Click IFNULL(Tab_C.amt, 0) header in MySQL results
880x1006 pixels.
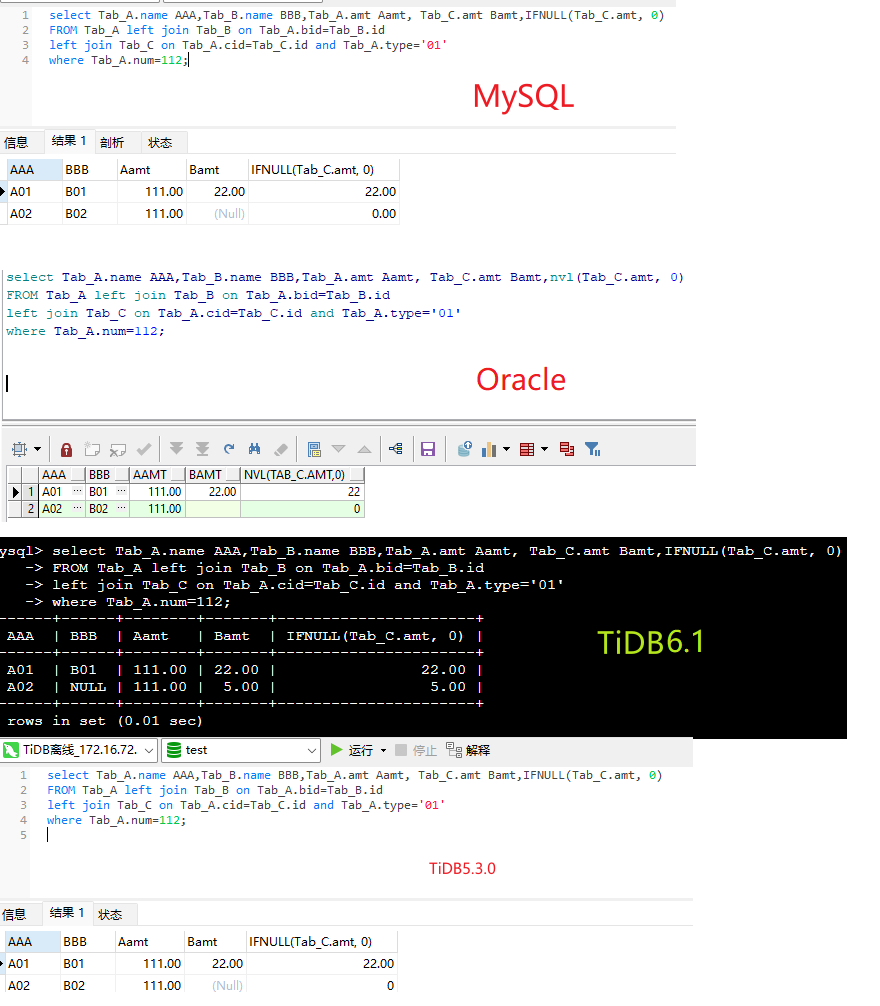coord(324,170)
